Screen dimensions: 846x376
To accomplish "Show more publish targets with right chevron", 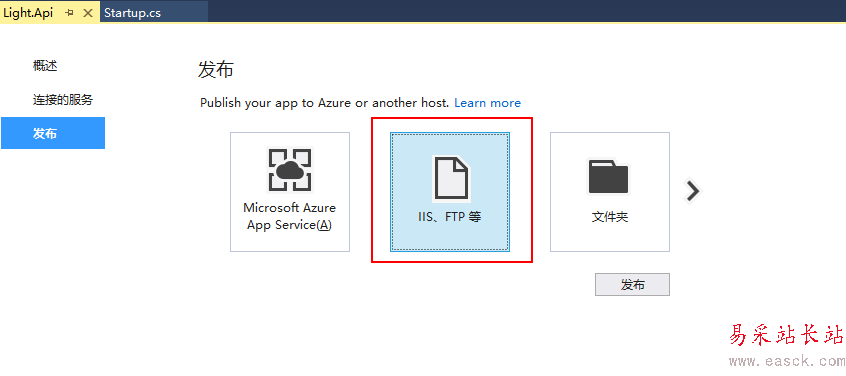I will [693, 190].
